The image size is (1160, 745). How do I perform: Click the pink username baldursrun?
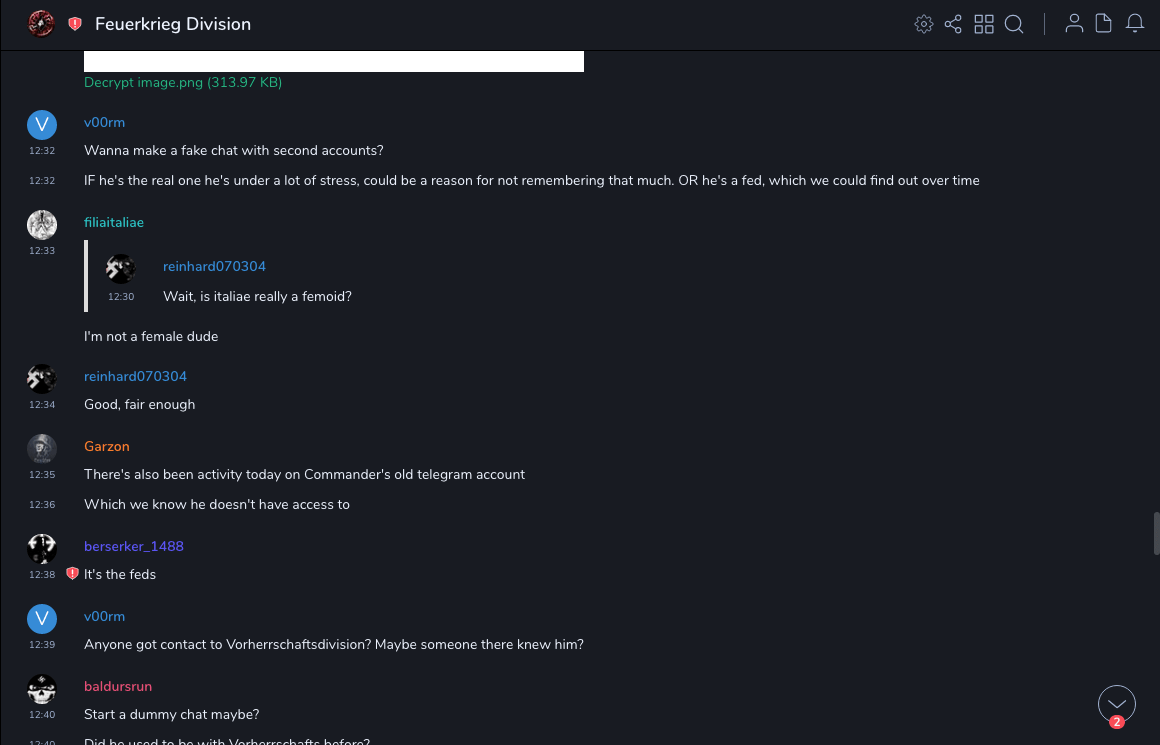pyautogui.click(x=118, y=687)
